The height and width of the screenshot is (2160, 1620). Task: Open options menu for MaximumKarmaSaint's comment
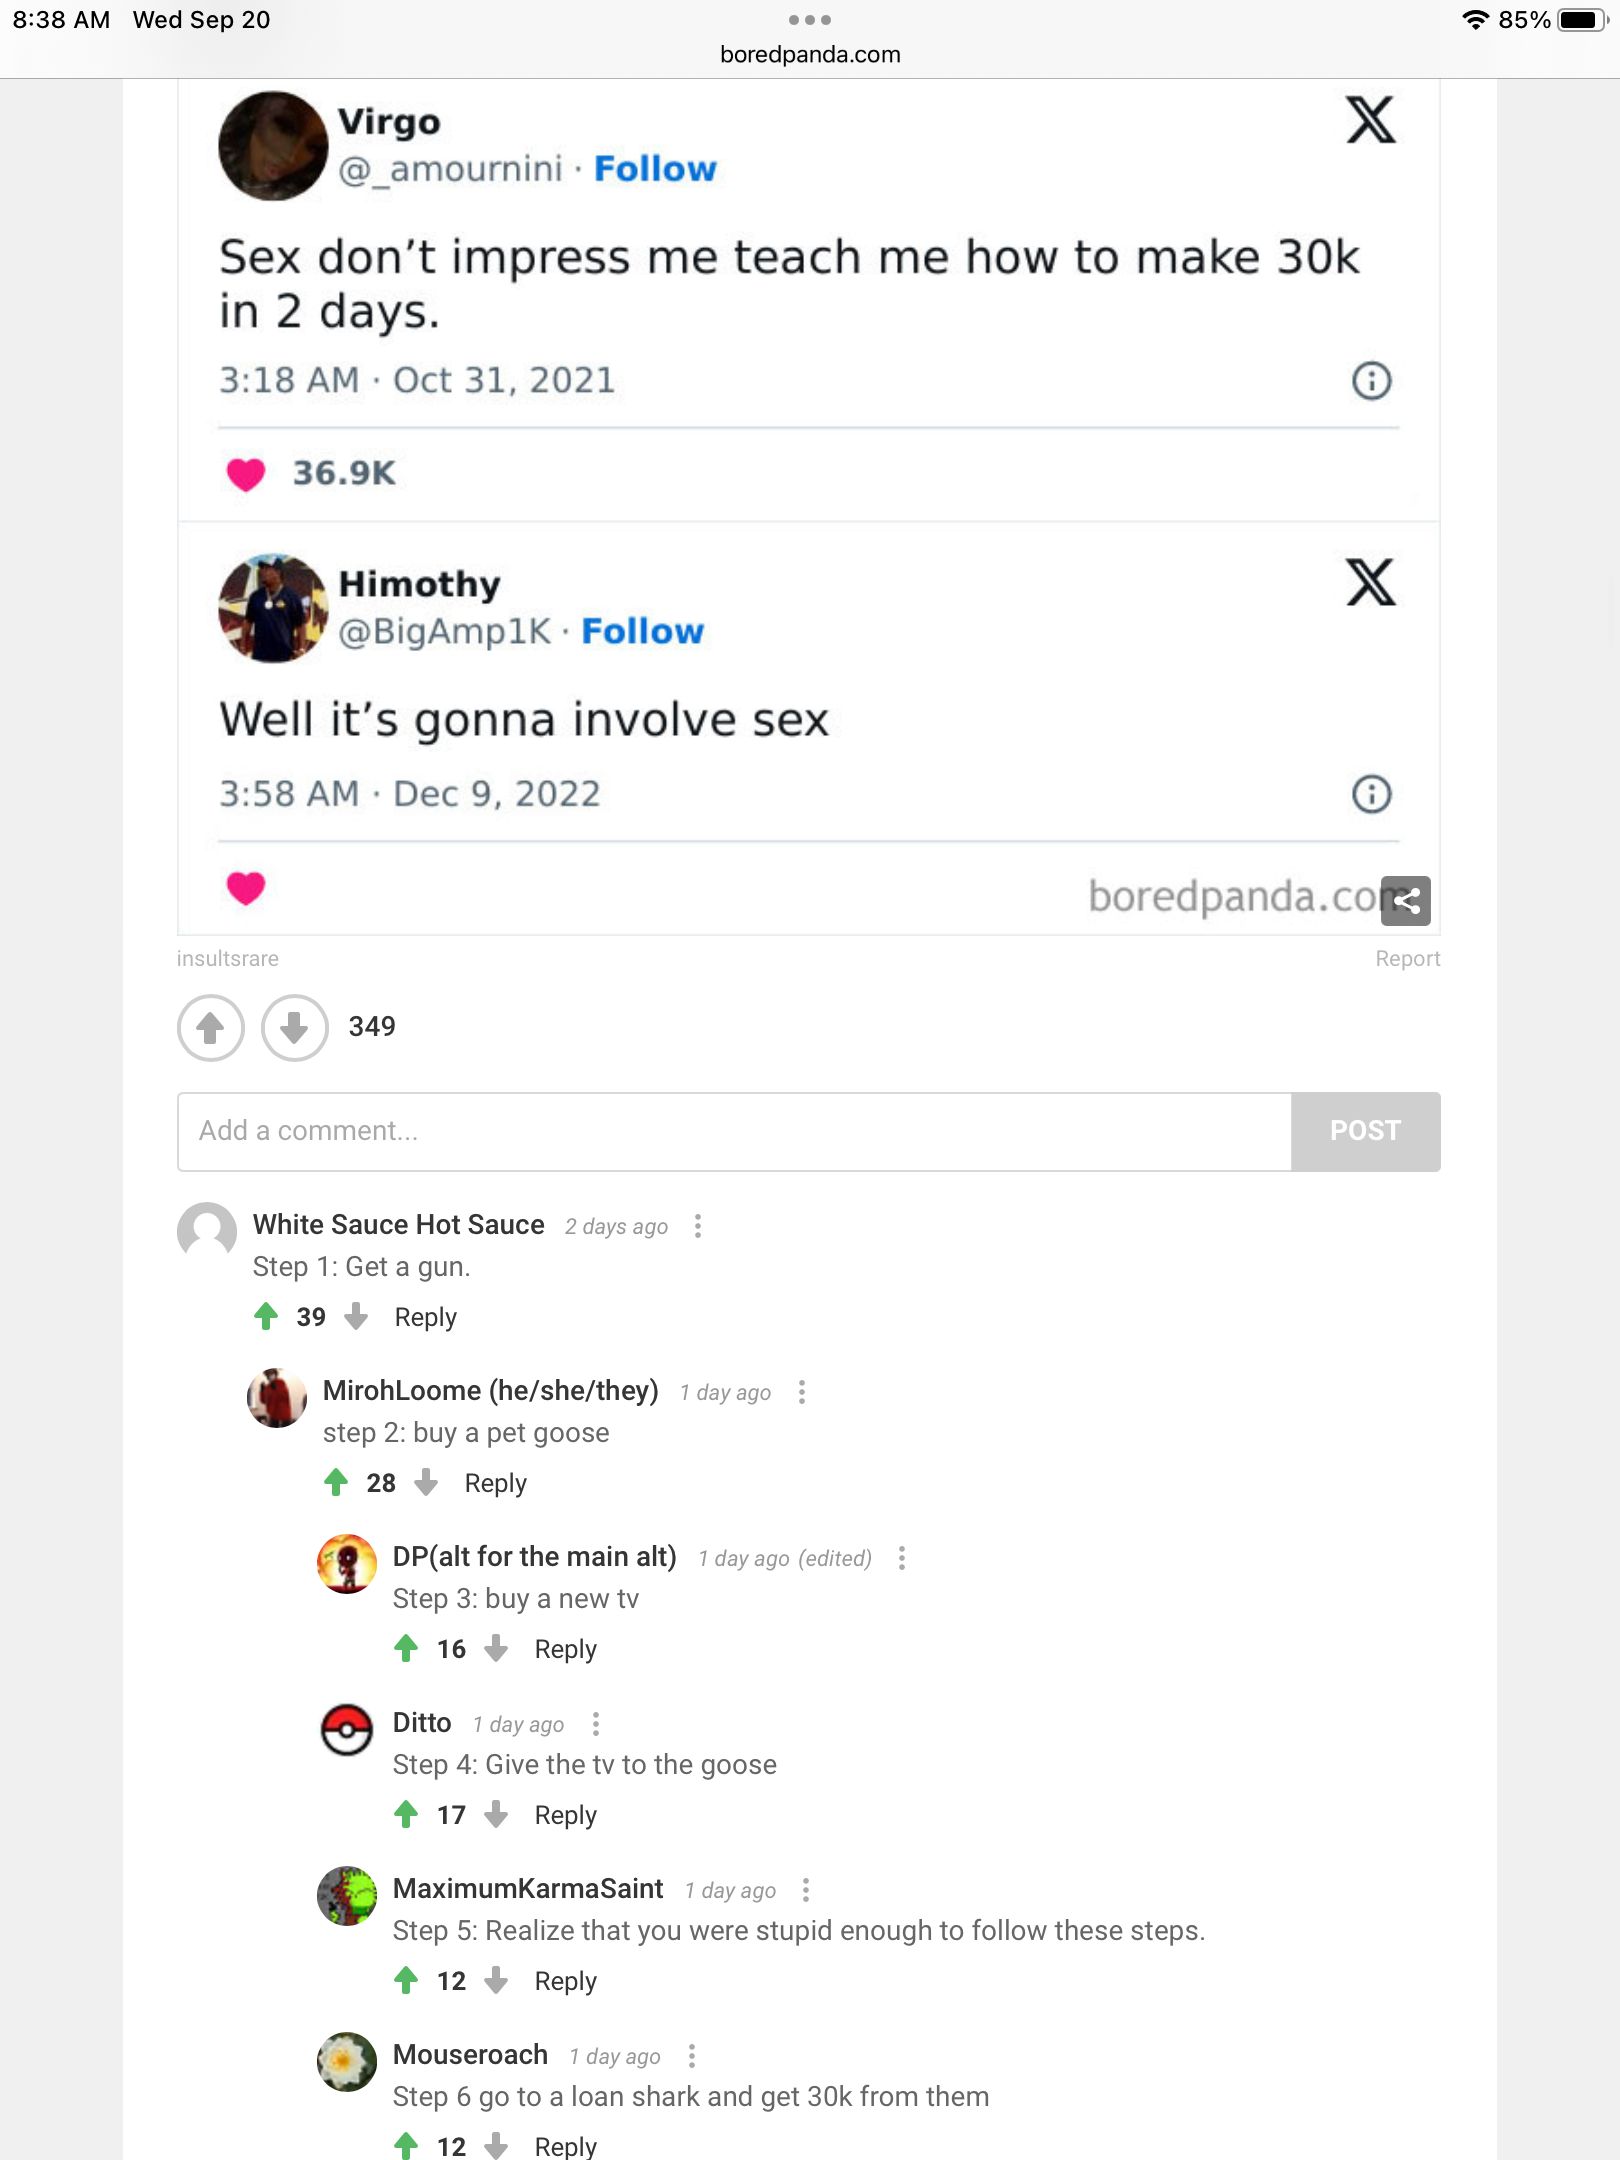[x=806, y=1891]
